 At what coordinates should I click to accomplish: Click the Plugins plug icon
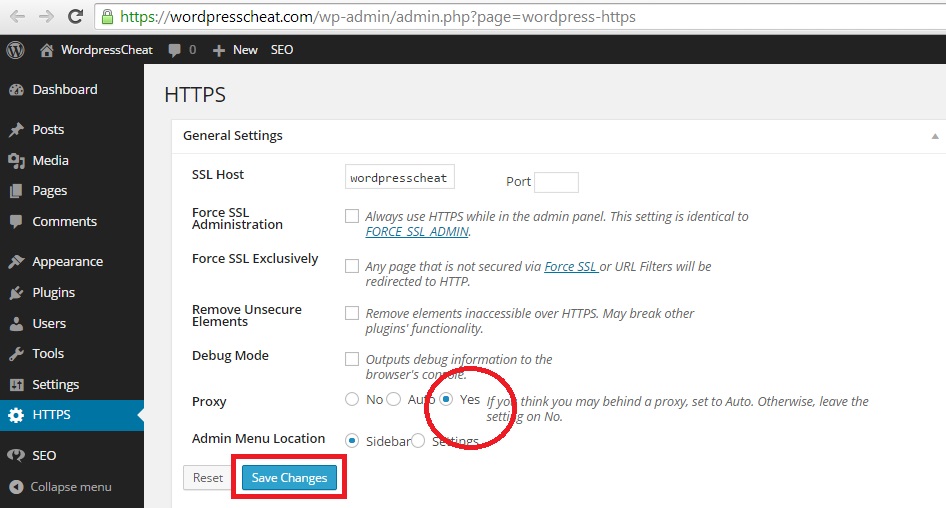click(16, 293)
